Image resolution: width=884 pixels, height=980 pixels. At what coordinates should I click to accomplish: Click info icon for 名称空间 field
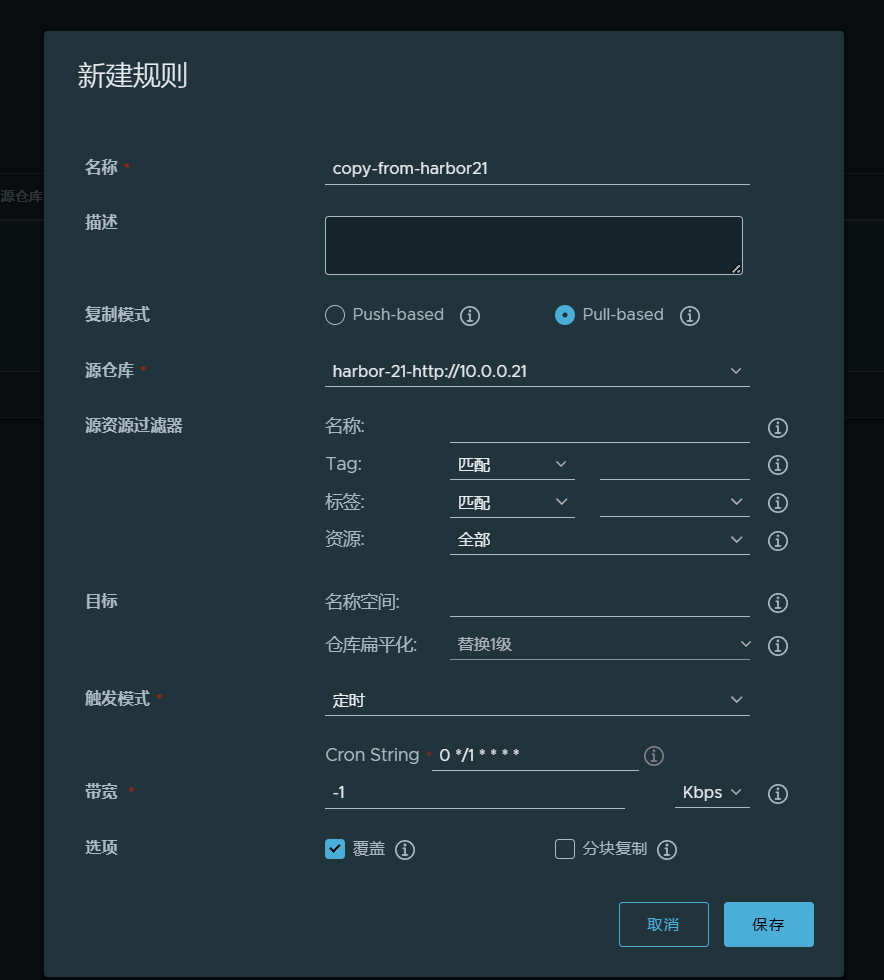(778, 603)
